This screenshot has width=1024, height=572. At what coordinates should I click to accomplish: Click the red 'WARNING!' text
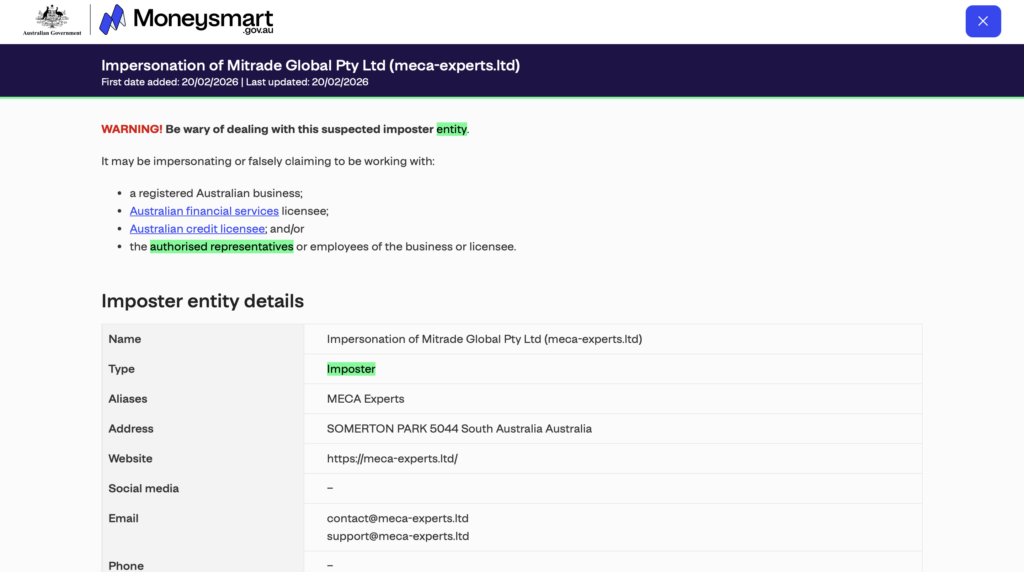tap(131, 129)
